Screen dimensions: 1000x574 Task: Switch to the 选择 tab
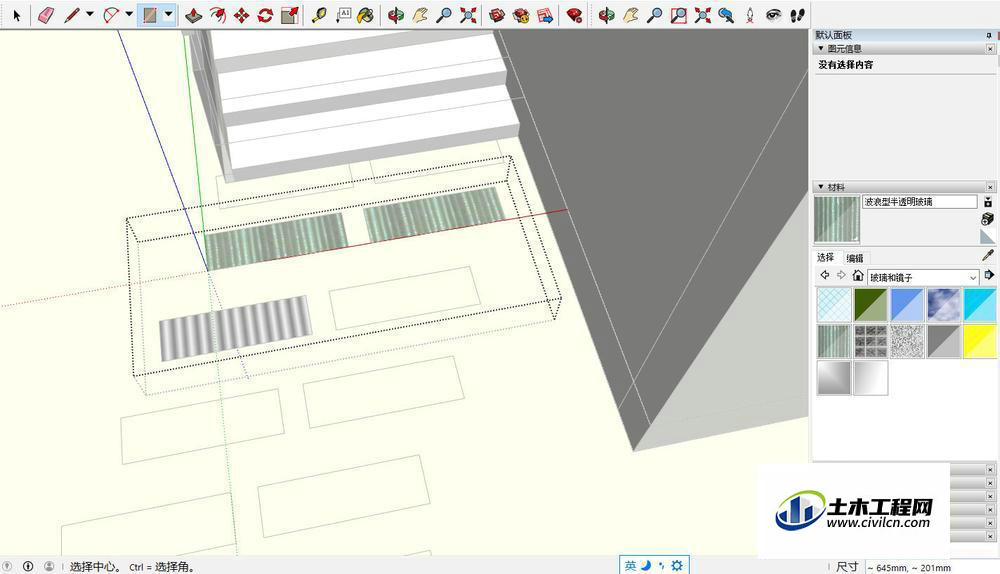[825, 258]
